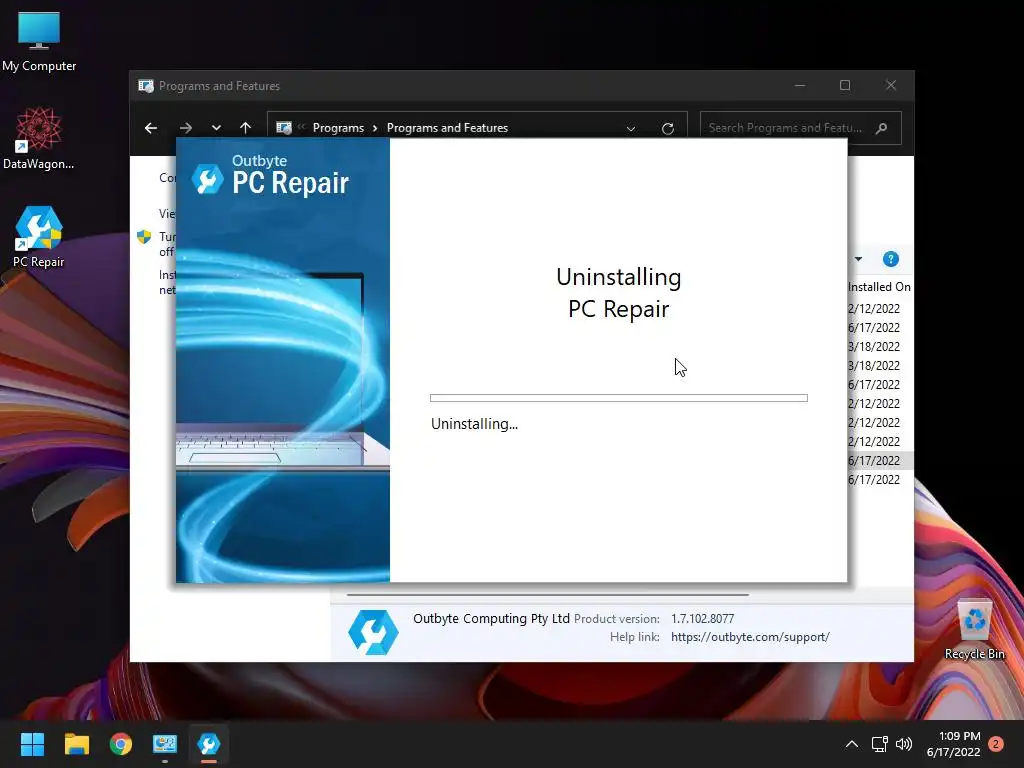The width and height of the screenshot is (1024, 768).
Task: Select product version 1.7.102.8077 text
Action: pyautogui.click(x=703, y=618)
